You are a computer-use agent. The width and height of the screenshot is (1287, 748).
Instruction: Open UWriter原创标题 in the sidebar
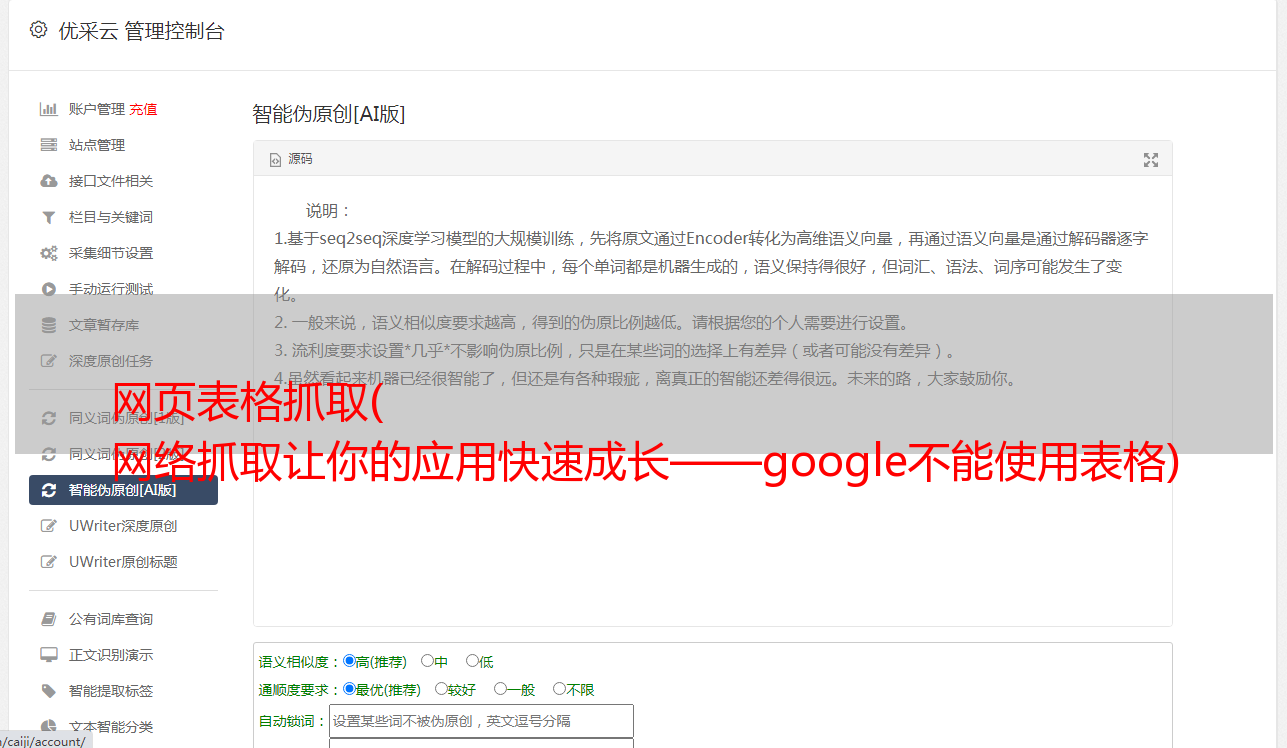[123, 562]
